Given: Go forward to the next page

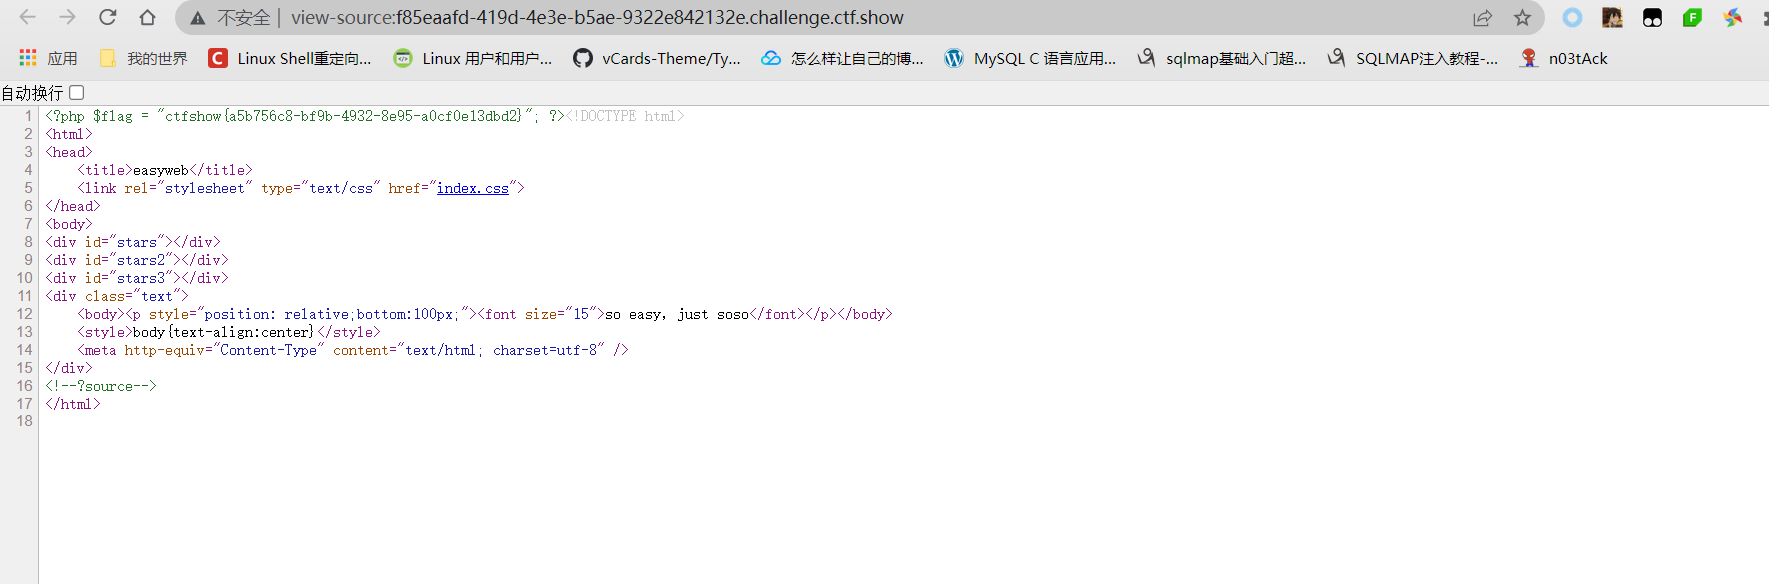Looking at the screenshot, I should click(x=67, y=17).
